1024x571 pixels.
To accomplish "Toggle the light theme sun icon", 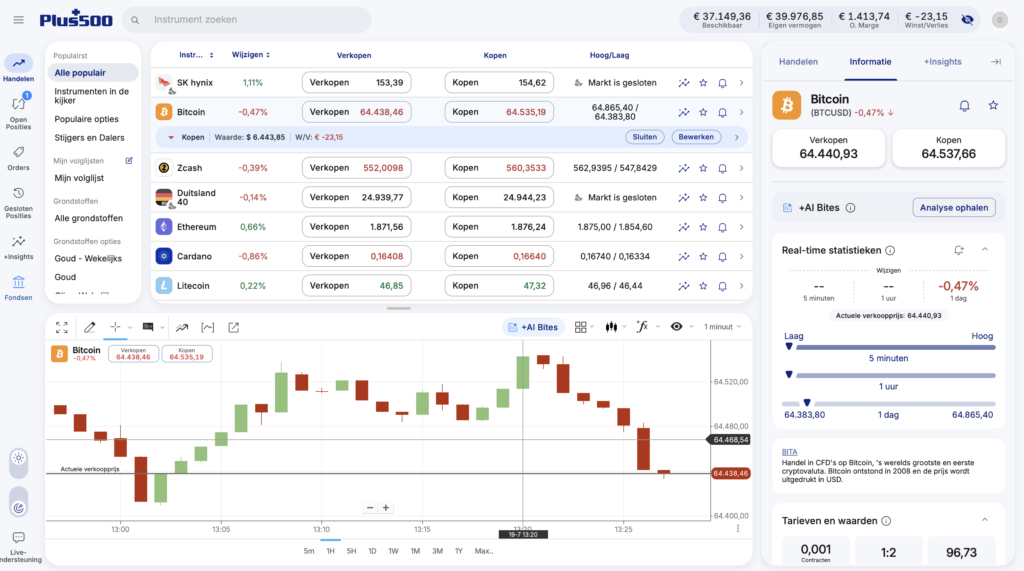I will coord(18,458).
